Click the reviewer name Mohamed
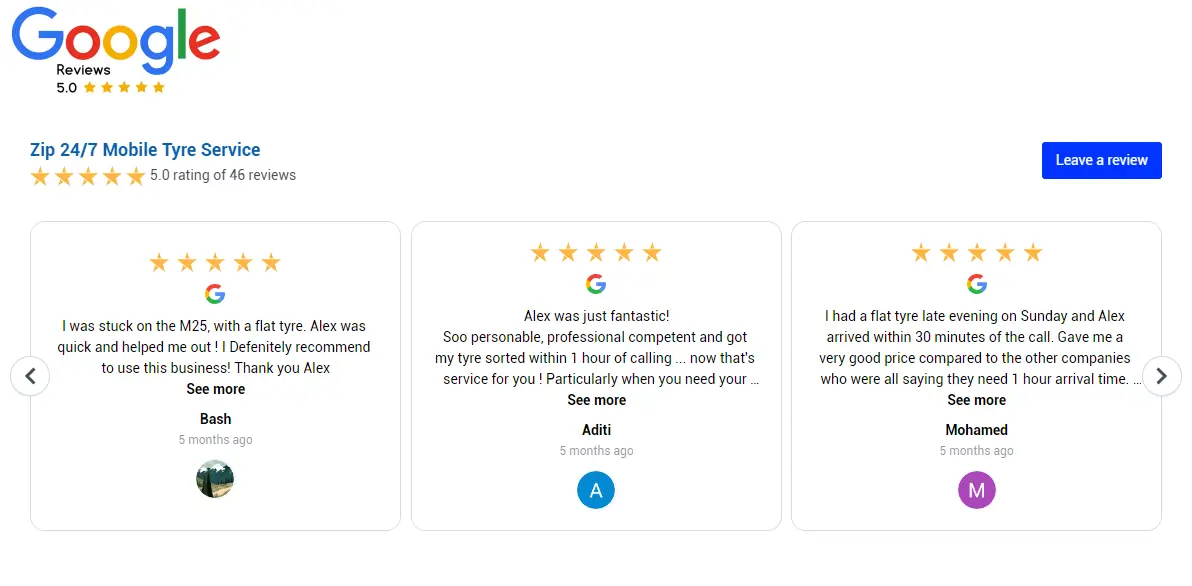 point(977,430)
